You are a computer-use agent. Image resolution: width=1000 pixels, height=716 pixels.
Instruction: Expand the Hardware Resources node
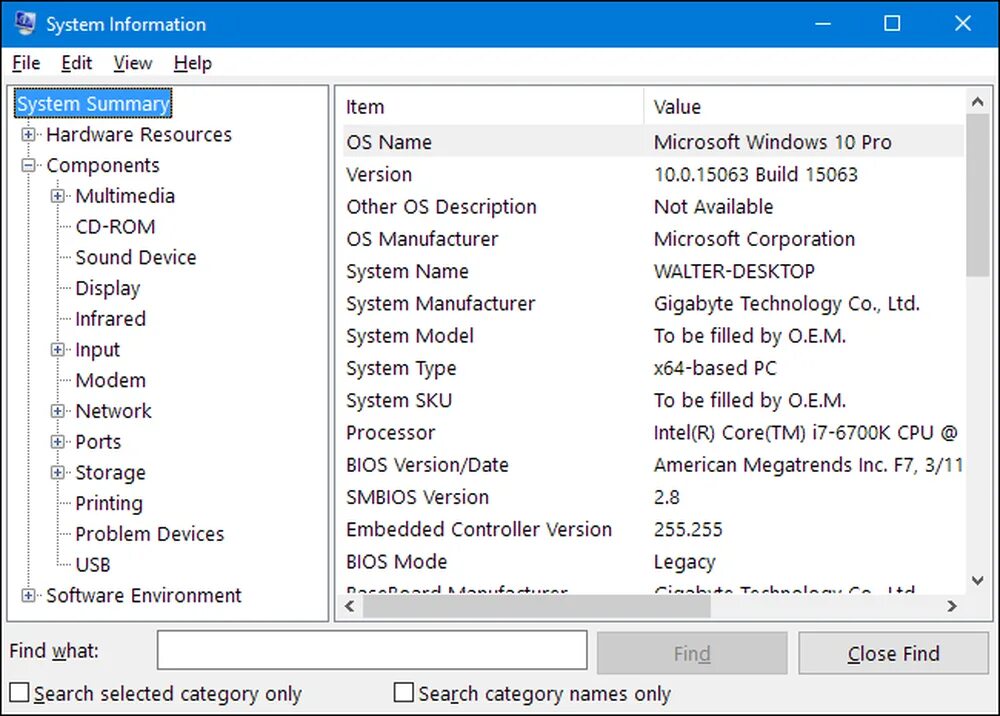pos(28,135)
